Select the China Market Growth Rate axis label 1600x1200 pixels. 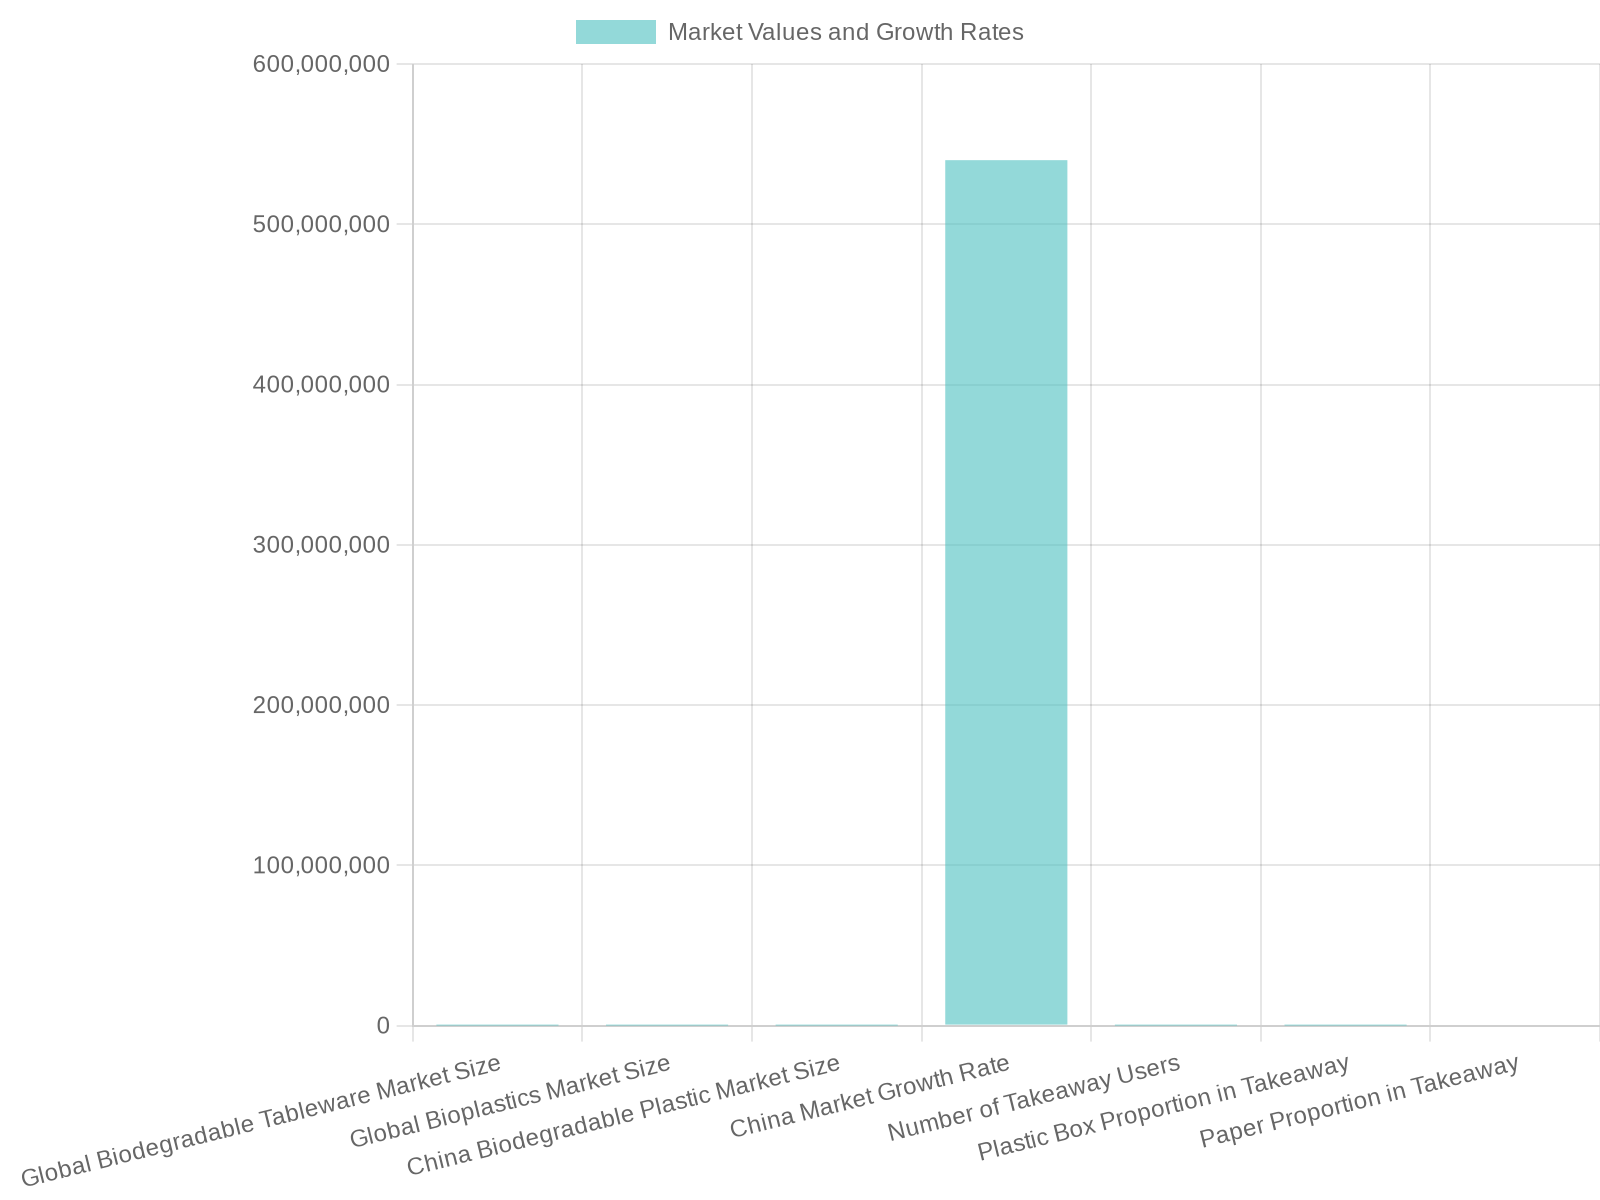[870, 1096]
